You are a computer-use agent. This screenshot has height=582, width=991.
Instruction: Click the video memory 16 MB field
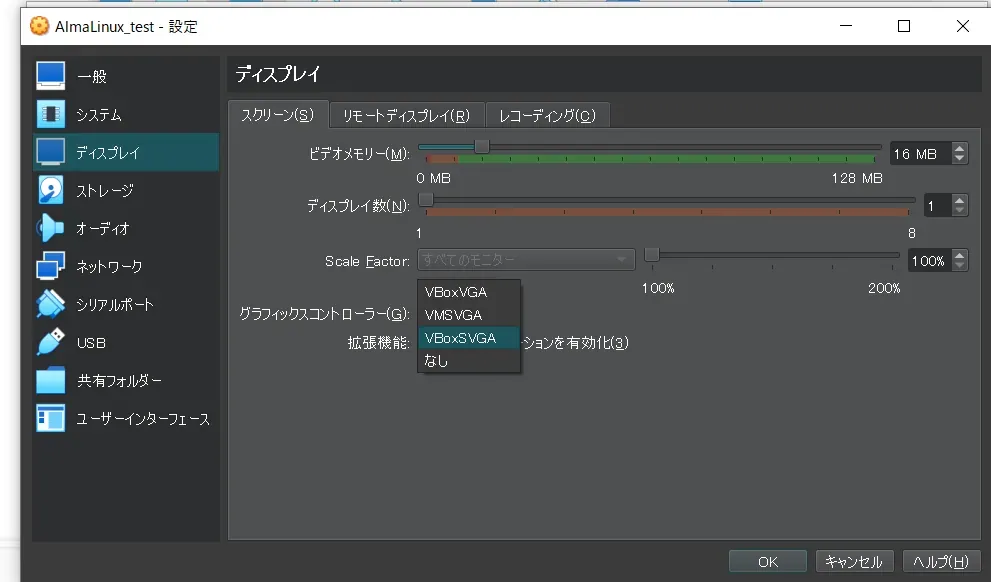(919, 154)
